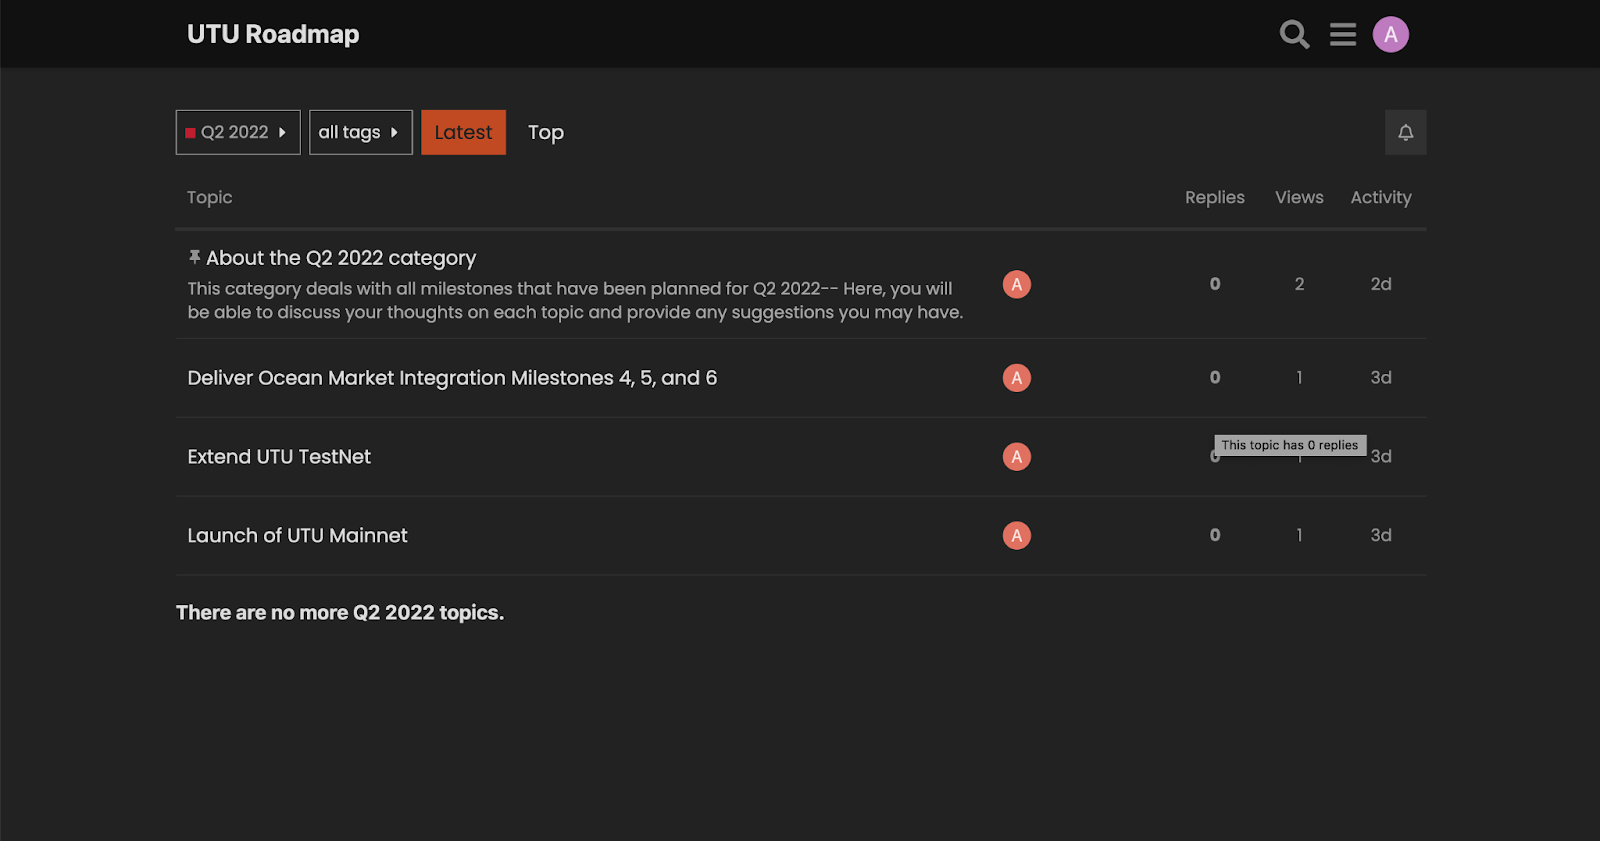The height and width of the screenshot is (841, 1600).
Task: Open the hamburger menu icon
Action: [1343, 34]
